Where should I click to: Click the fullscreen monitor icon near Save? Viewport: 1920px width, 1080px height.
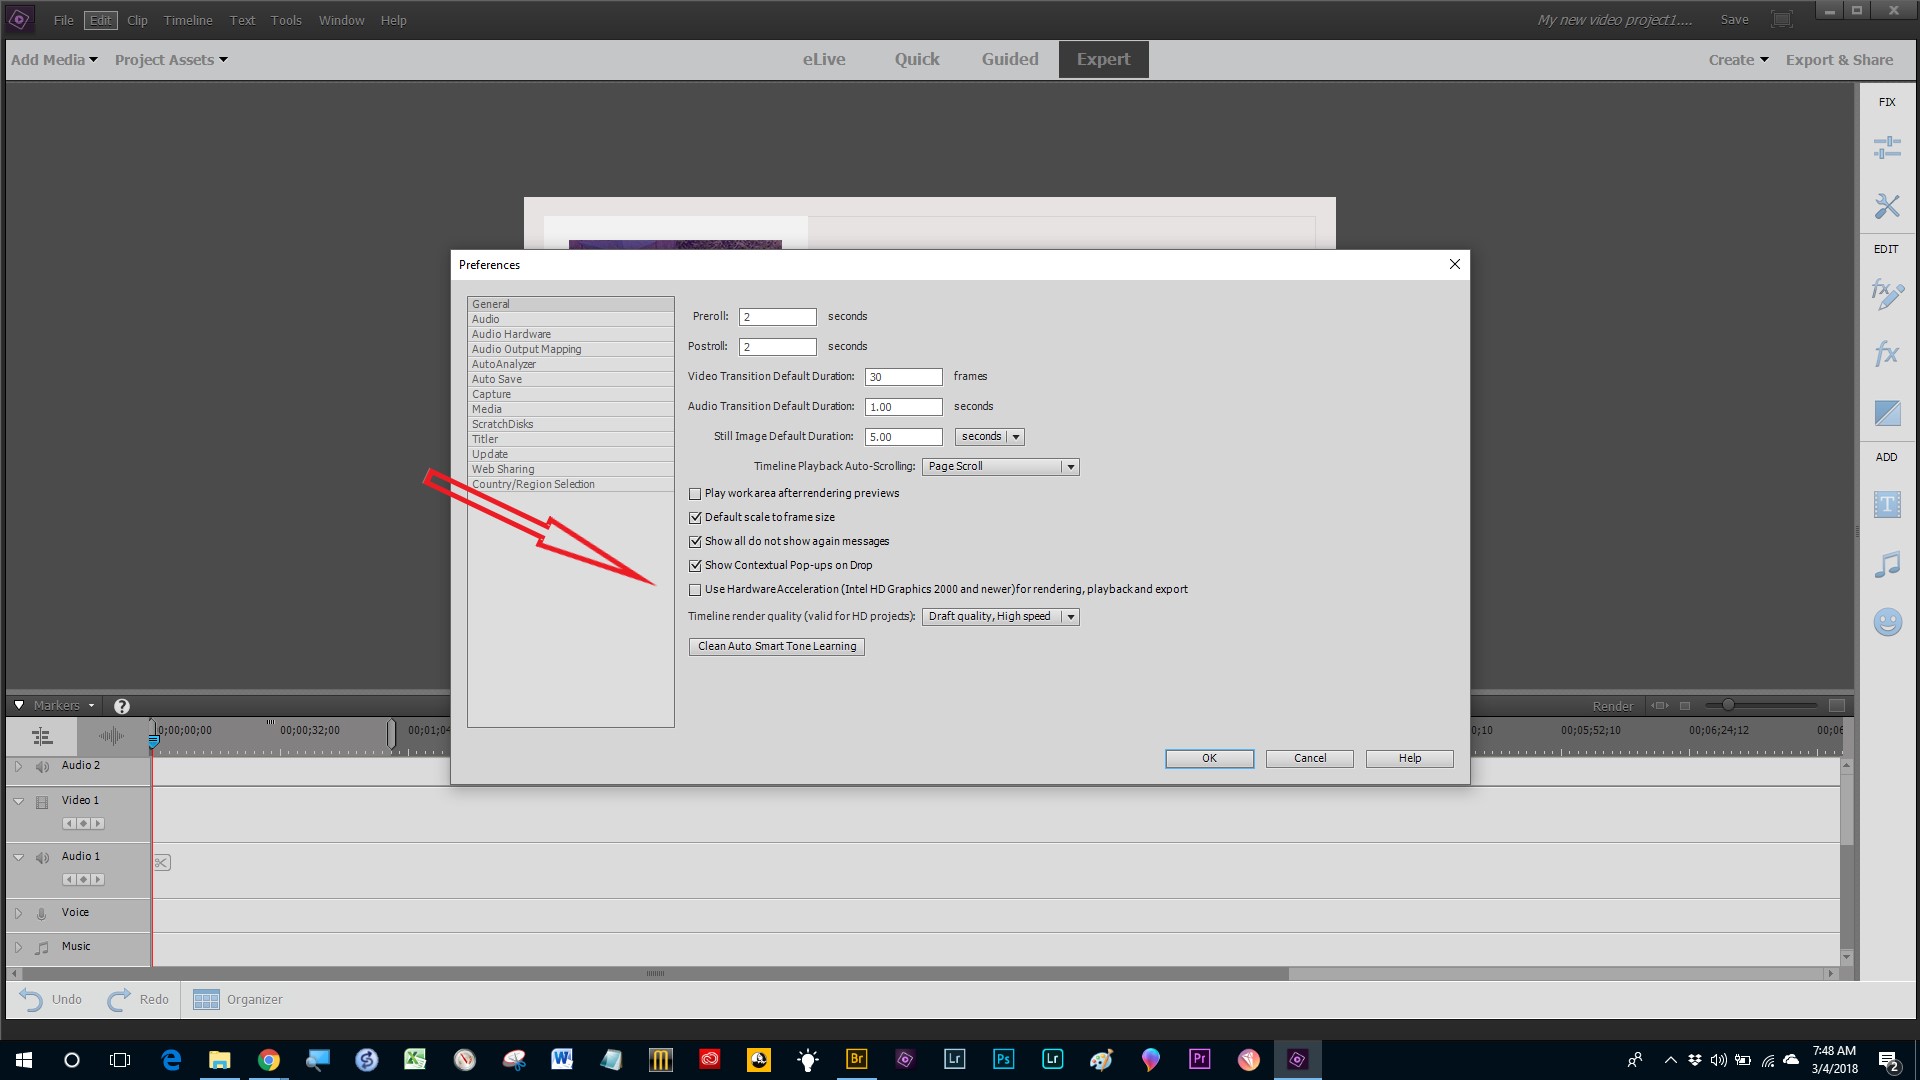click(1782, 20)
